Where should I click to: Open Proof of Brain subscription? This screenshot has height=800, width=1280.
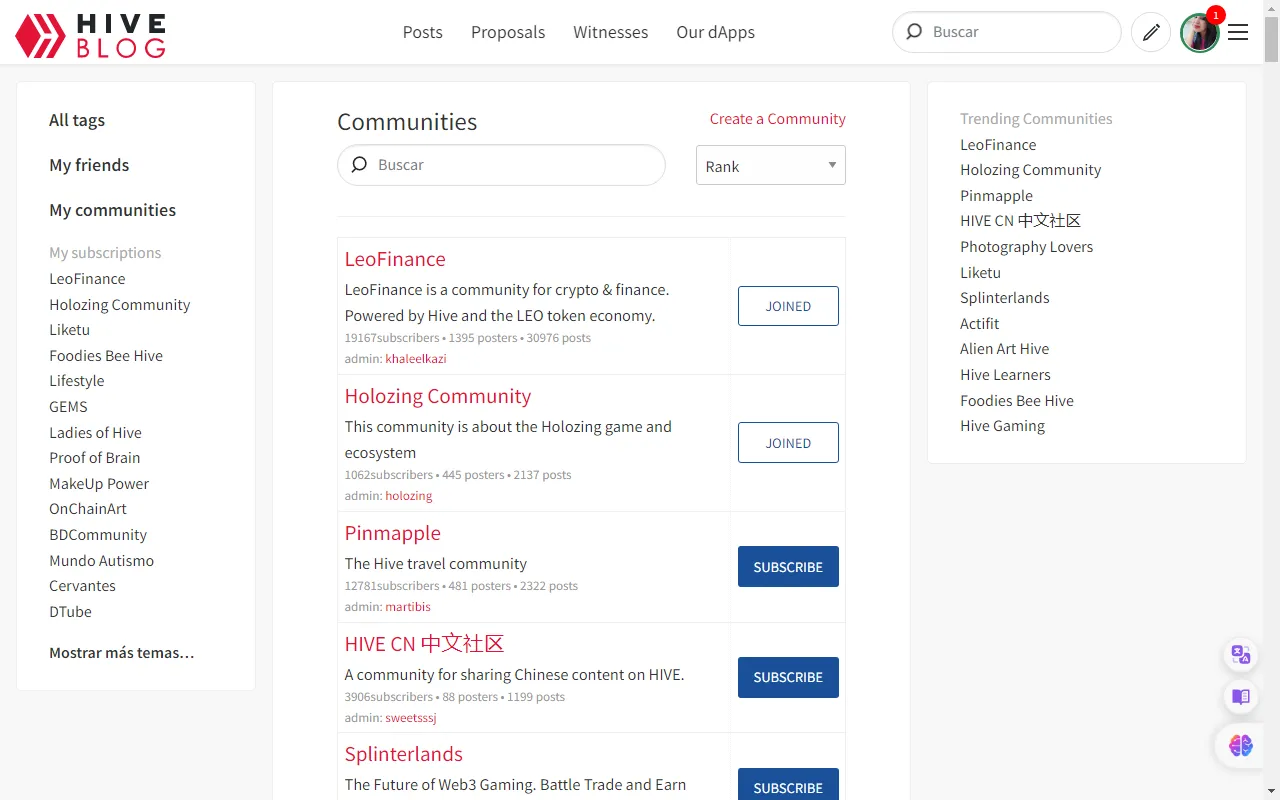(x=95, y=458)
